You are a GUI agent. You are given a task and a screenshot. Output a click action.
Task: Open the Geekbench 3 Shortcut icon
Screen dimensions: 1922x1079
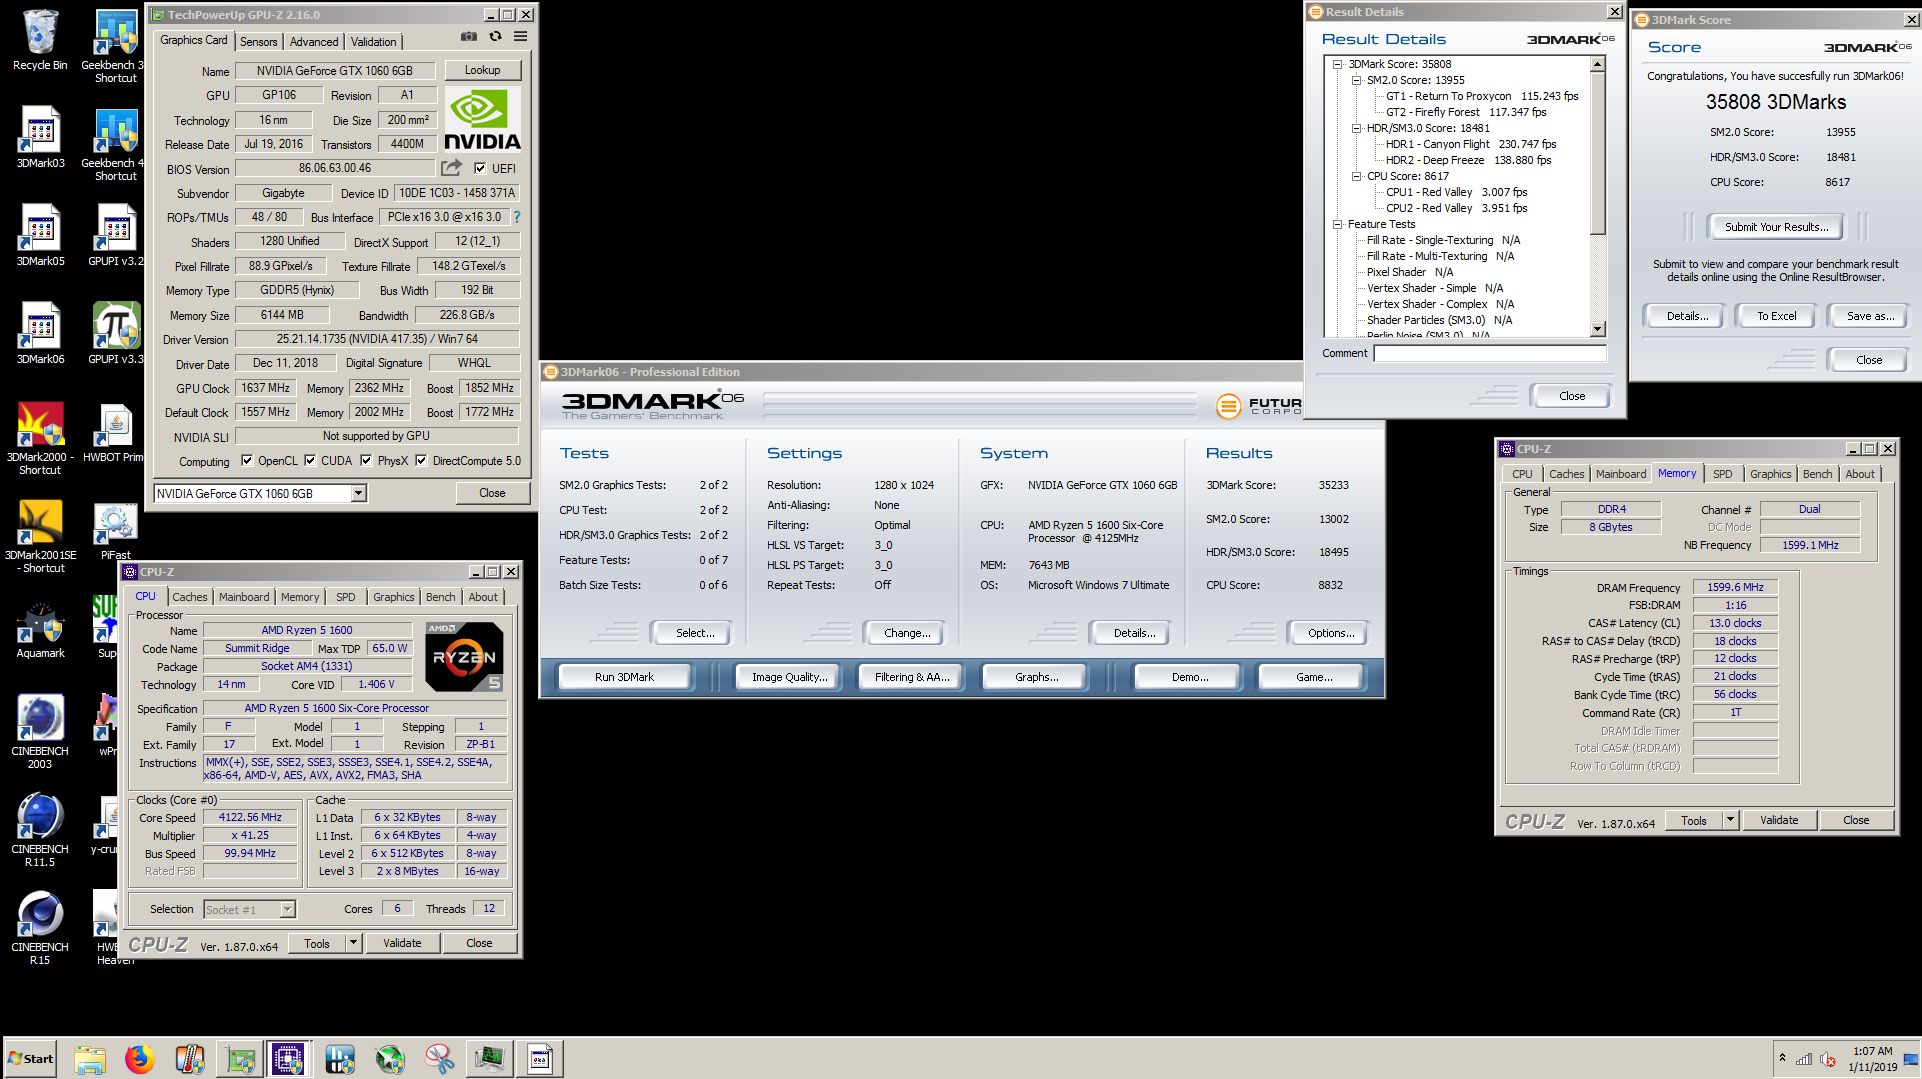(x=114, y=46)
